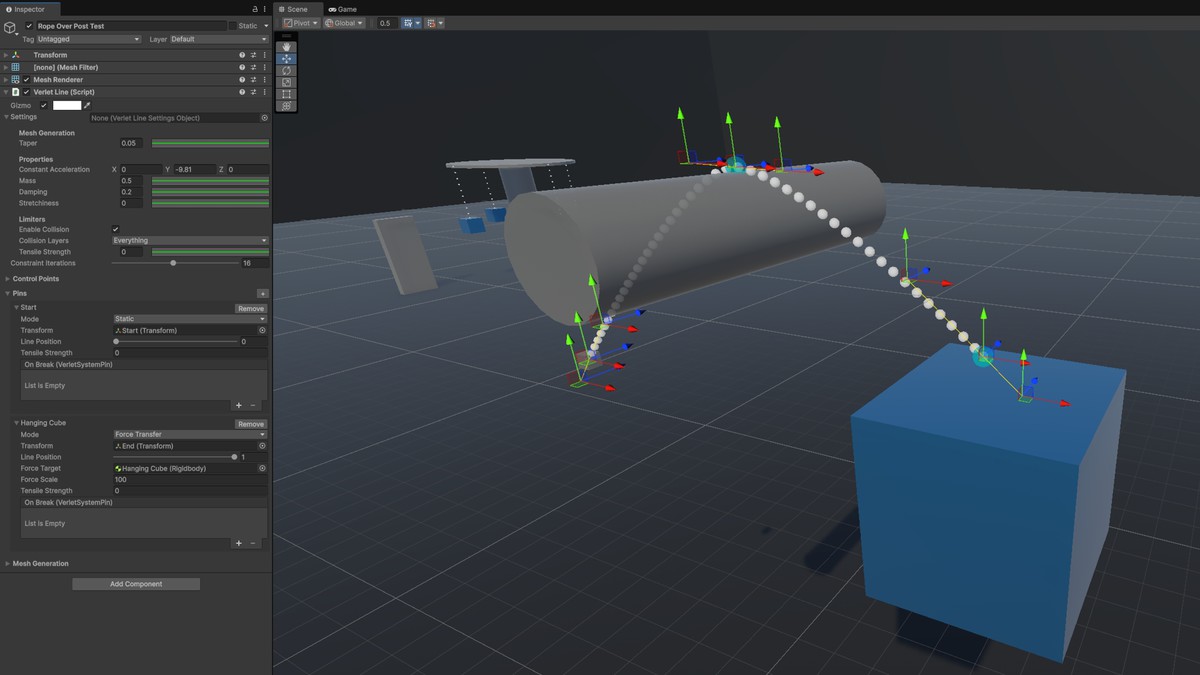Select the Hand tool in the Scene view

coord(285,46)
